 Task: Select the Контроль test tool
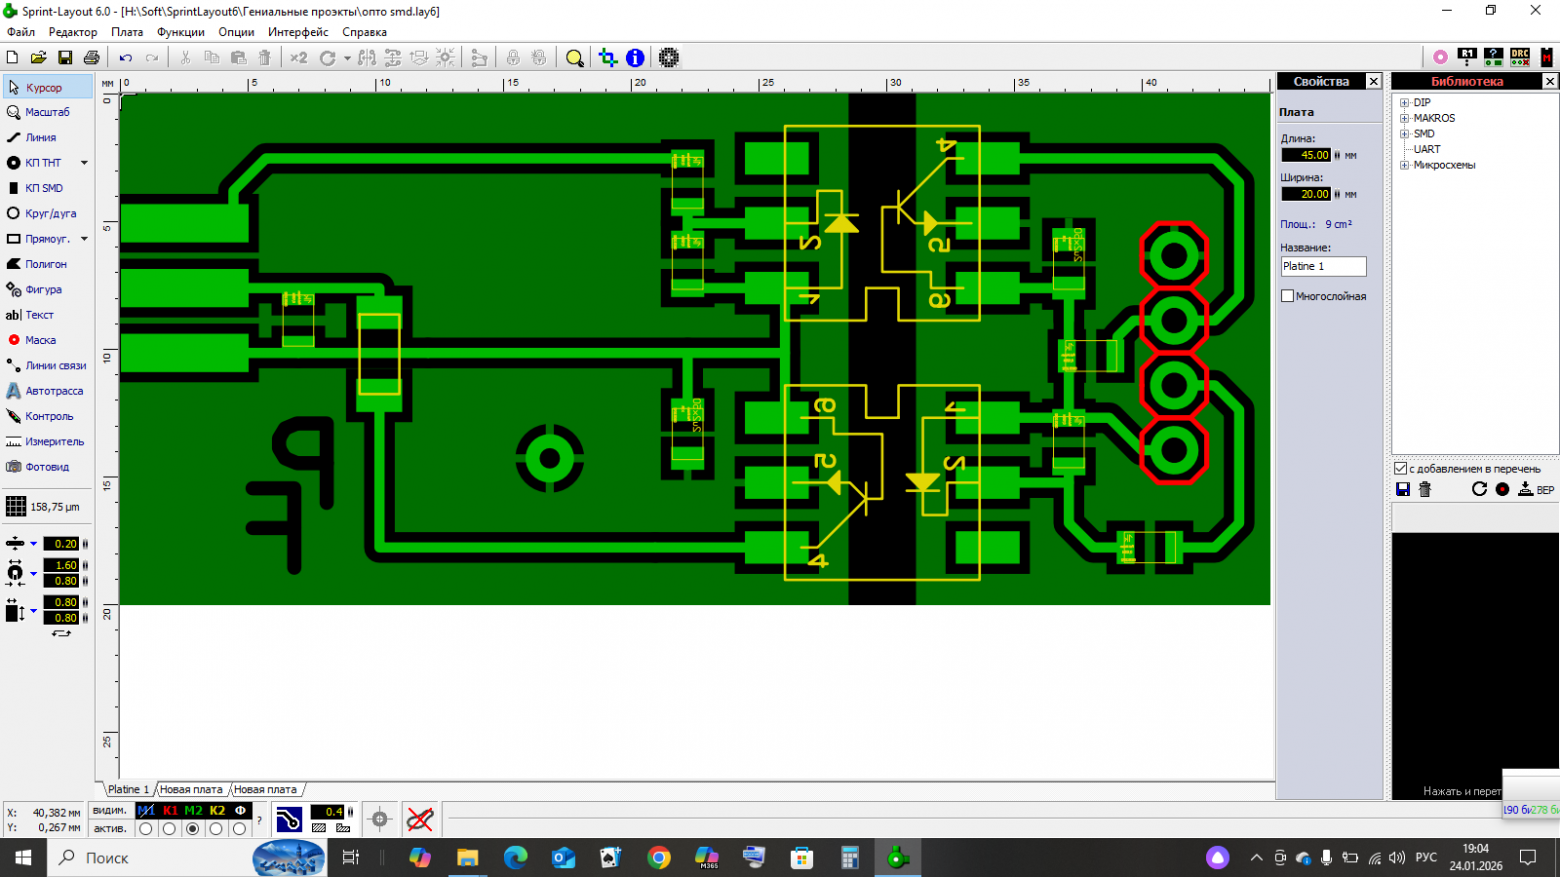point(48,416)
